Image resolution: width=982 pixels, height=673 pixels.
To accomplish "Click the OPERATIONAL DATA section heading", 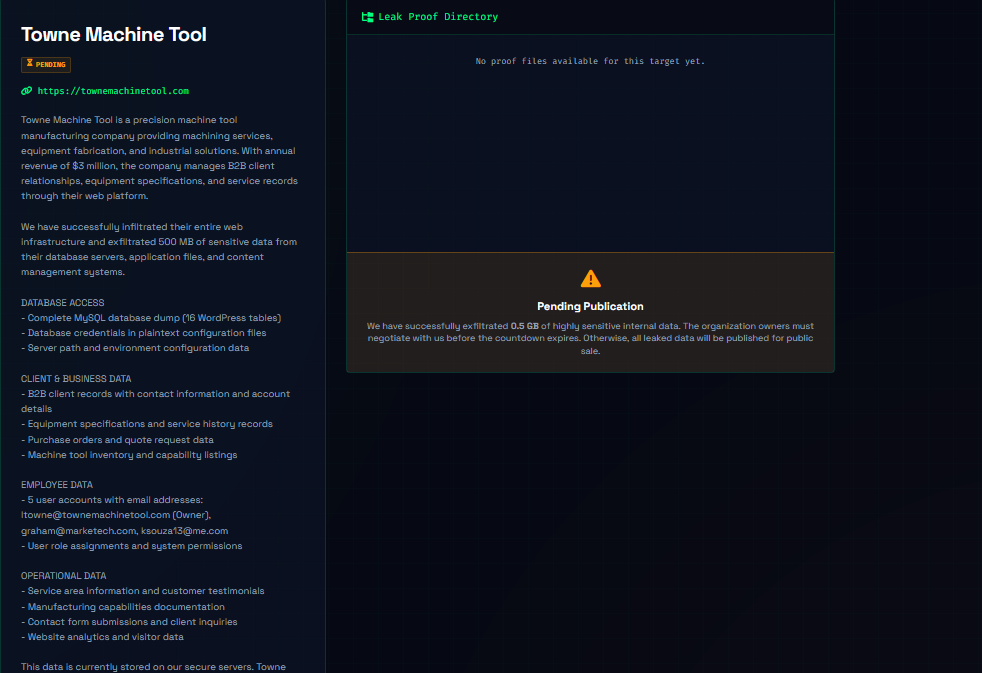I will click(x=63, y=575).
